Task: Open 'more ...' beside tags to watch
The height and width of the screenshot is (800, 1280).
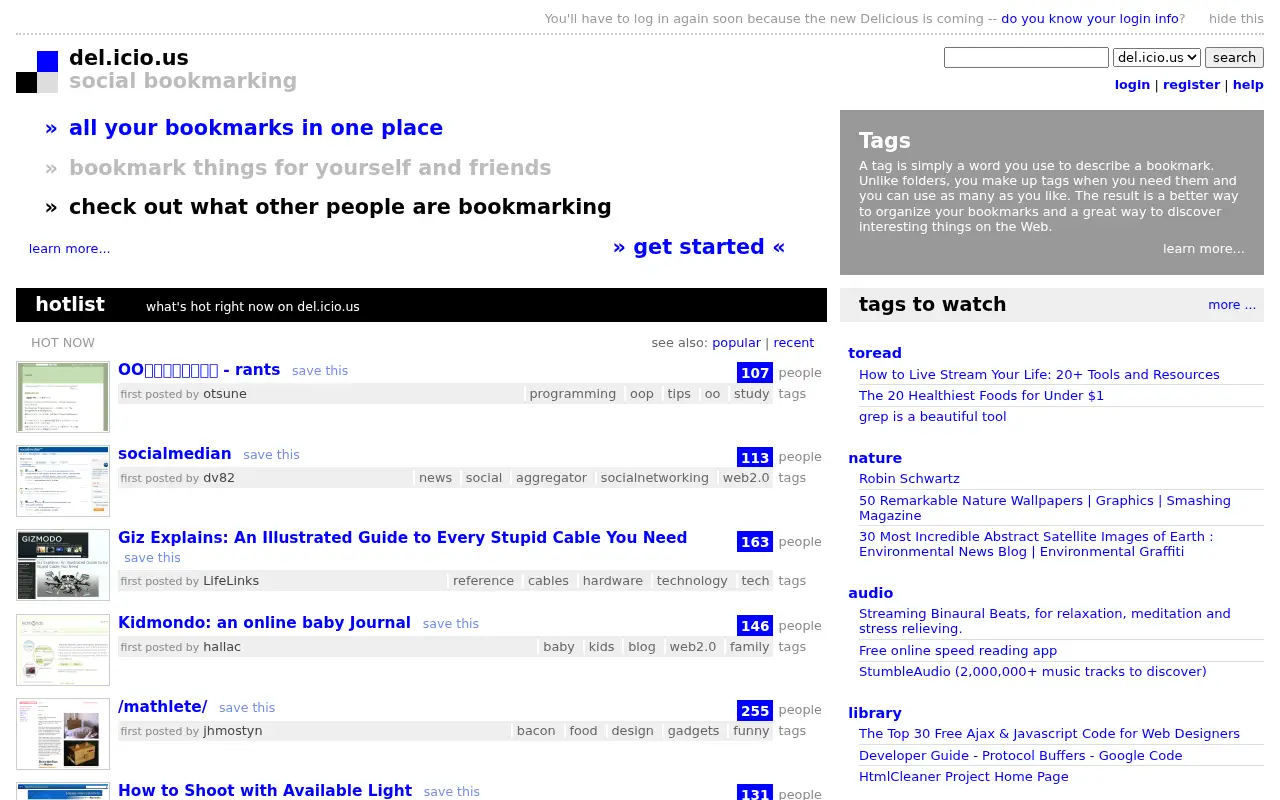Action: click(x=1232, y=305)
